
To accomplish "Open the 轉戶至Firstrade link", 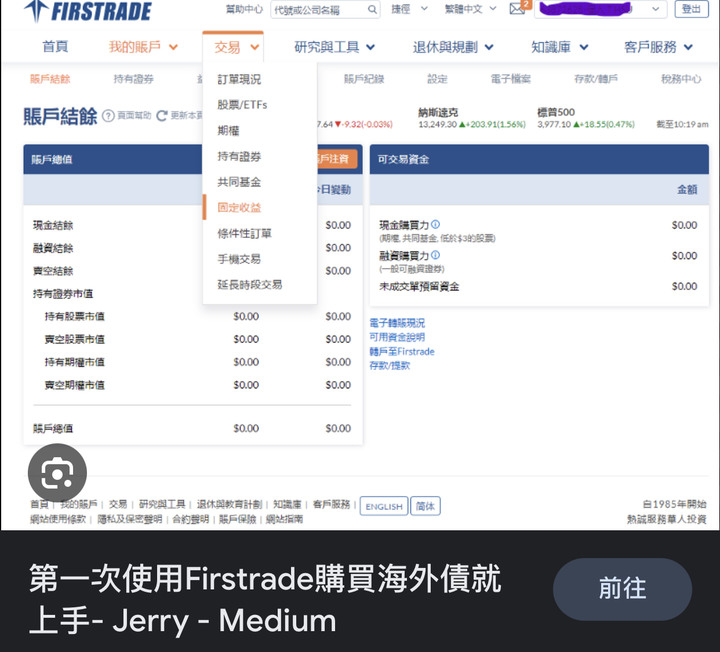I will 402,351.
